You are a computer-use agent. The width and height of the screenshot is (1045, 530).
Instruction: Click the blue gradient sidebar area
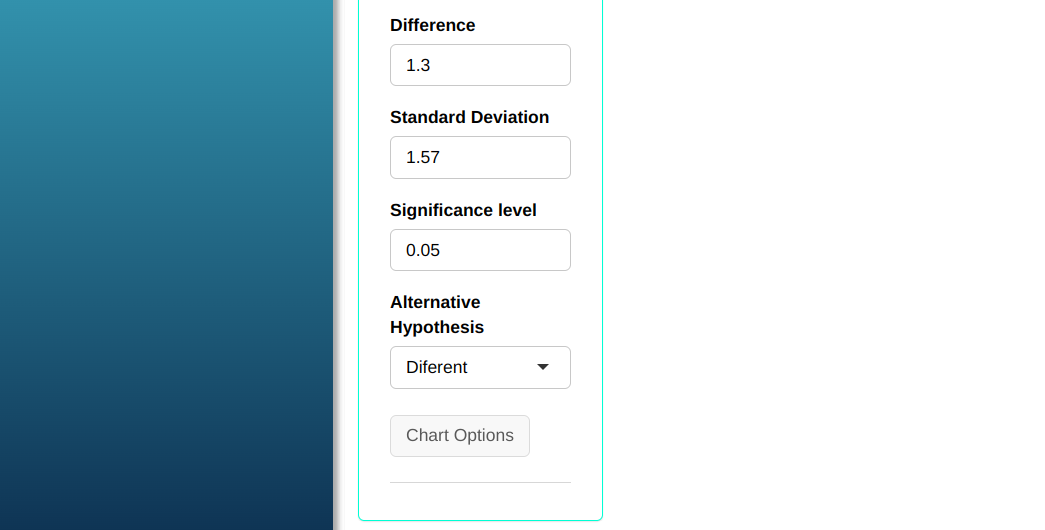(x=166, y=265)
